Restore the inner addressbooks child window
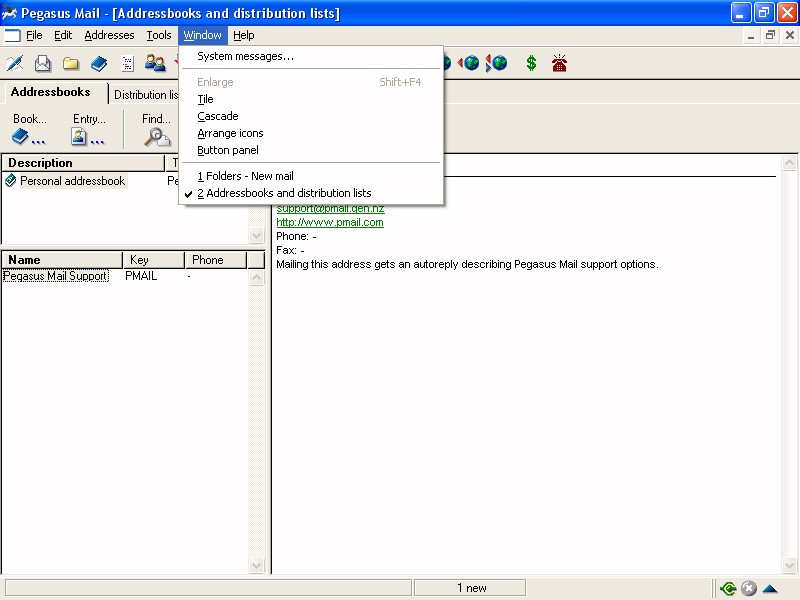 pyautogui.click(x=770, y=35)
